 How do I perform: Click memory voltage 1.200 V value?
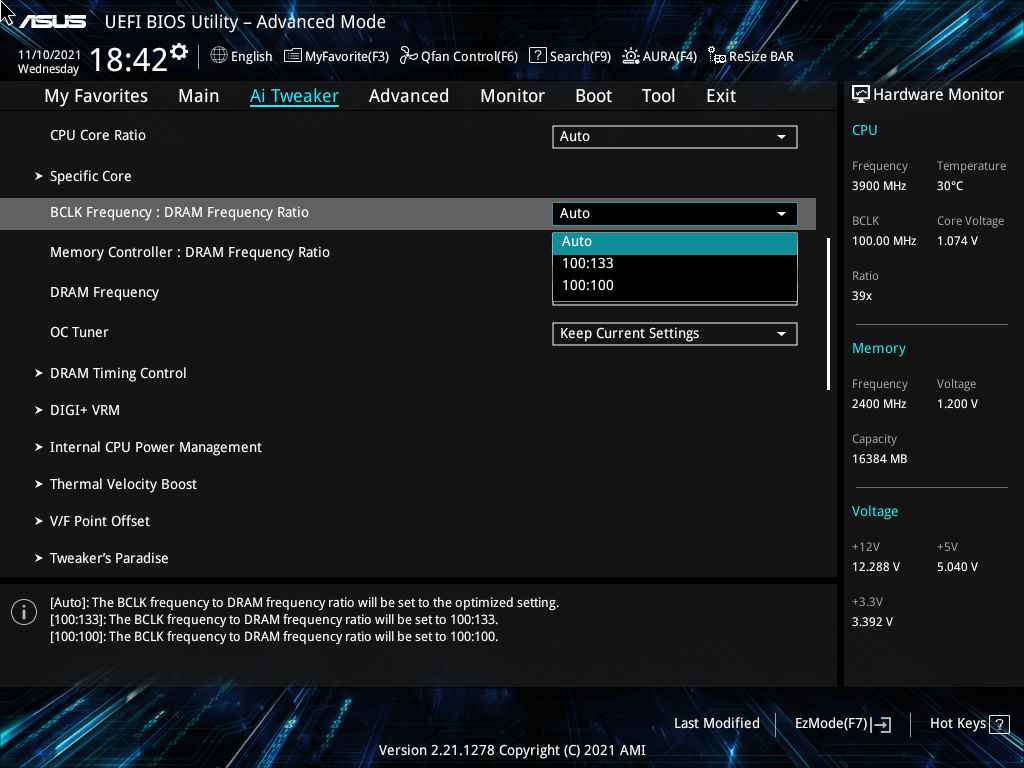tap(957, 404)
